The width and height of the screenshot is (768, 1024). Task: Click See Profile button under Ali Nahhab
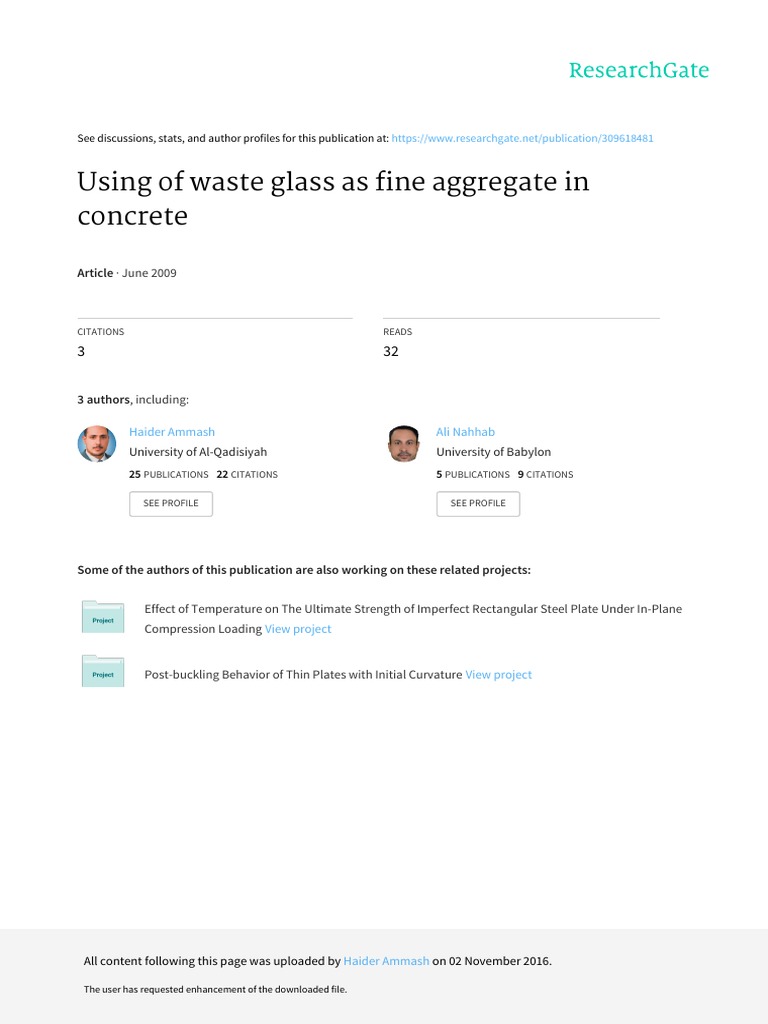(478, 504)
